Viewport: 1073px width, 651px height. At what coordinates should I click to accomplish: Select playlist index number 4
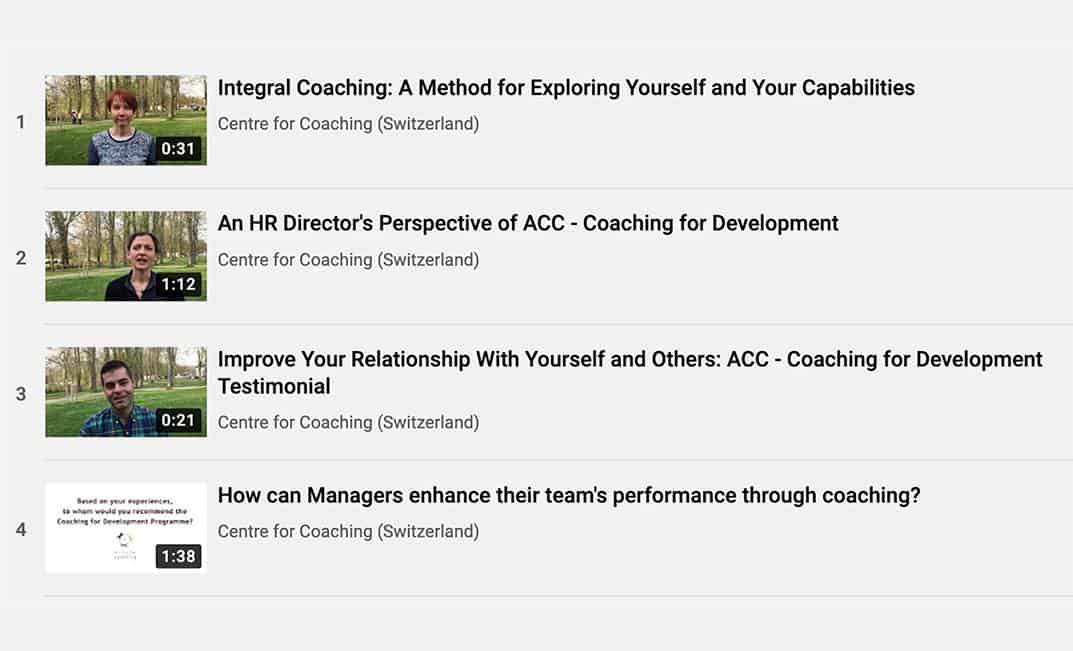[x=21, y=529]
